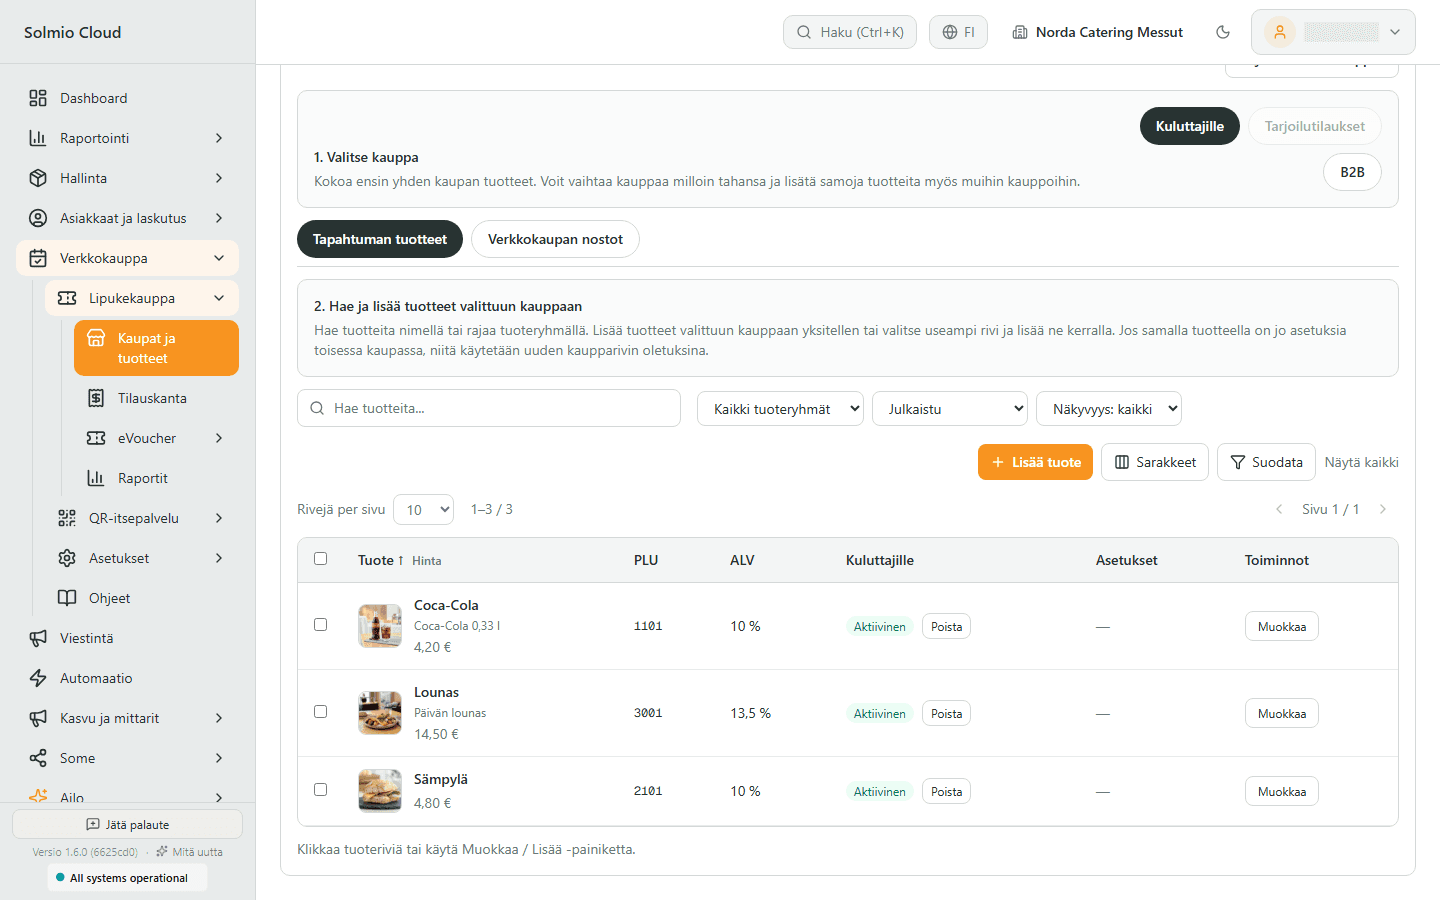Click the eVoucher ticket icon
Screen dimensions: 1440x900
96,438
